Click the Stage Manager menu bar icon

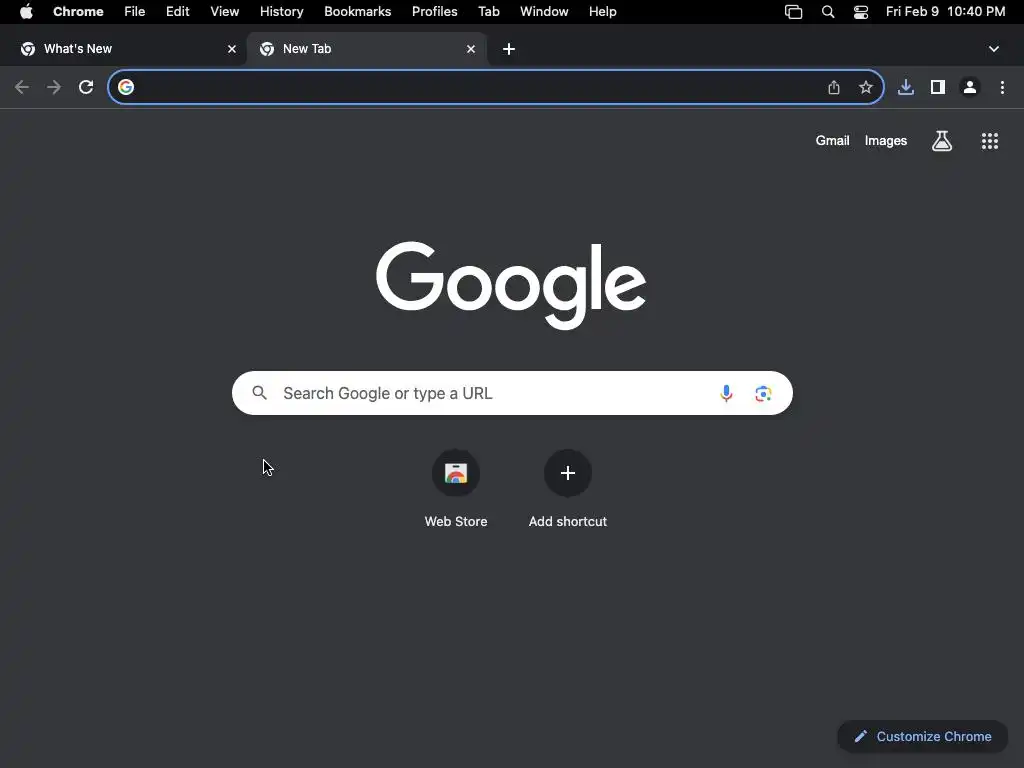tap(793, 12)
